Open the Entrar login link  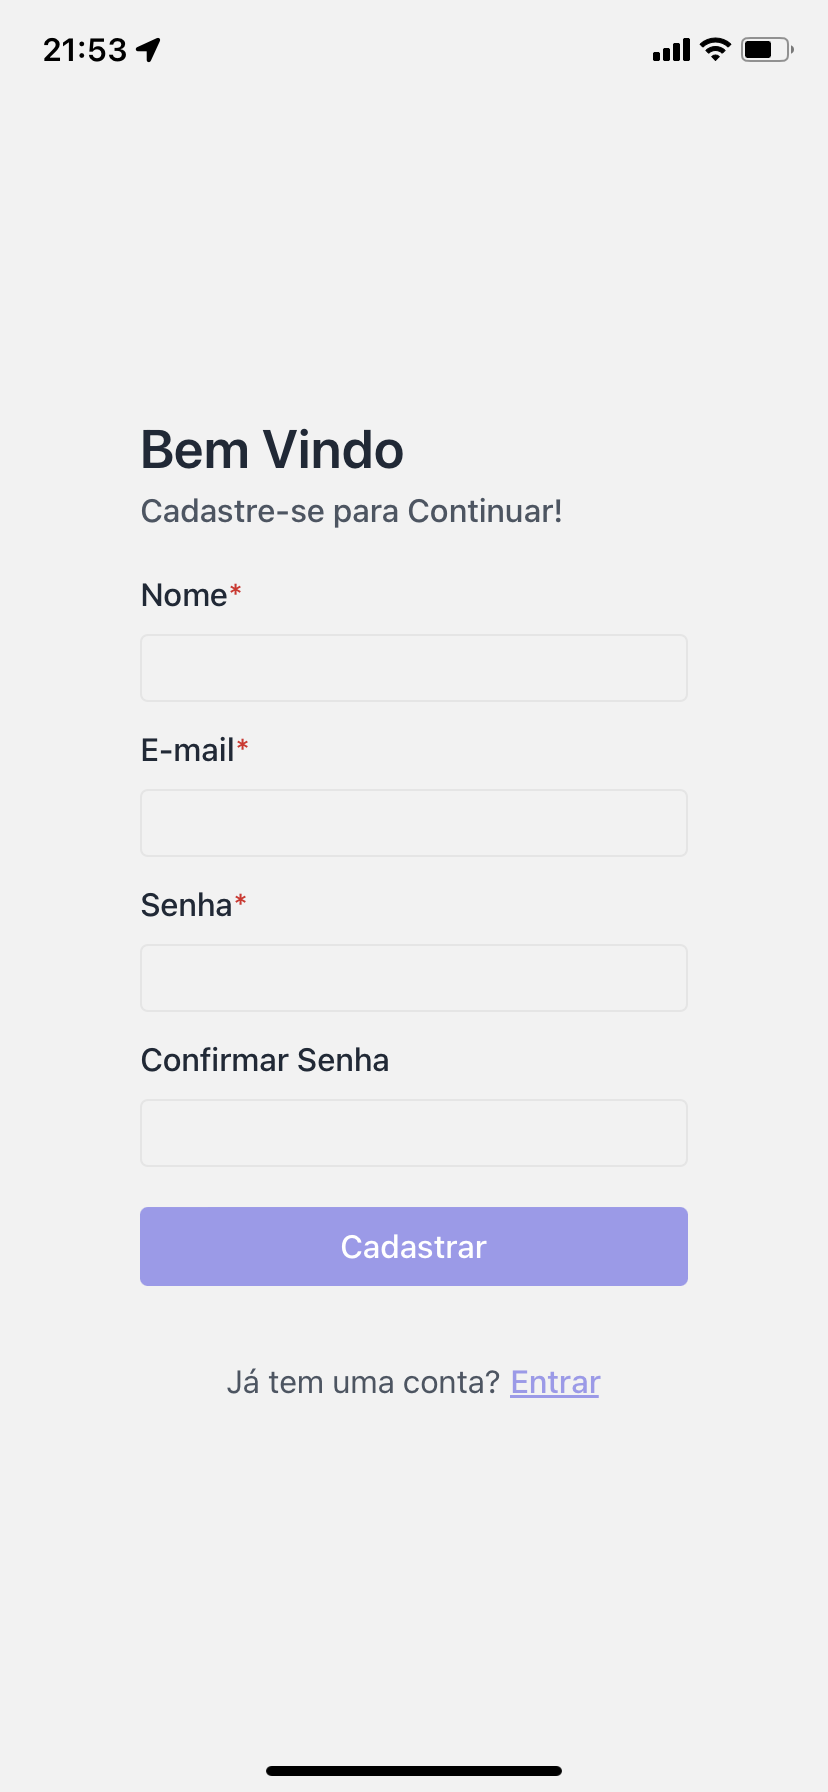click(555, 1382)
